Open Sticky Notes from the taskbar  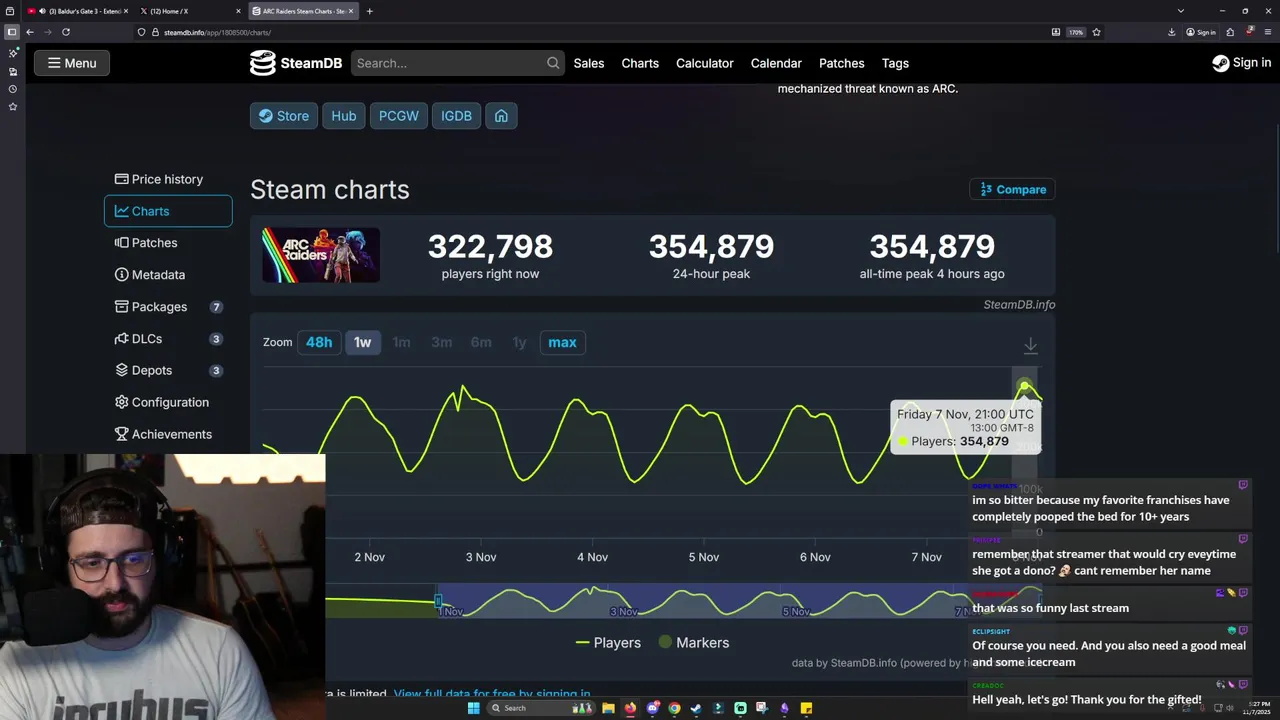pos(806,708)
